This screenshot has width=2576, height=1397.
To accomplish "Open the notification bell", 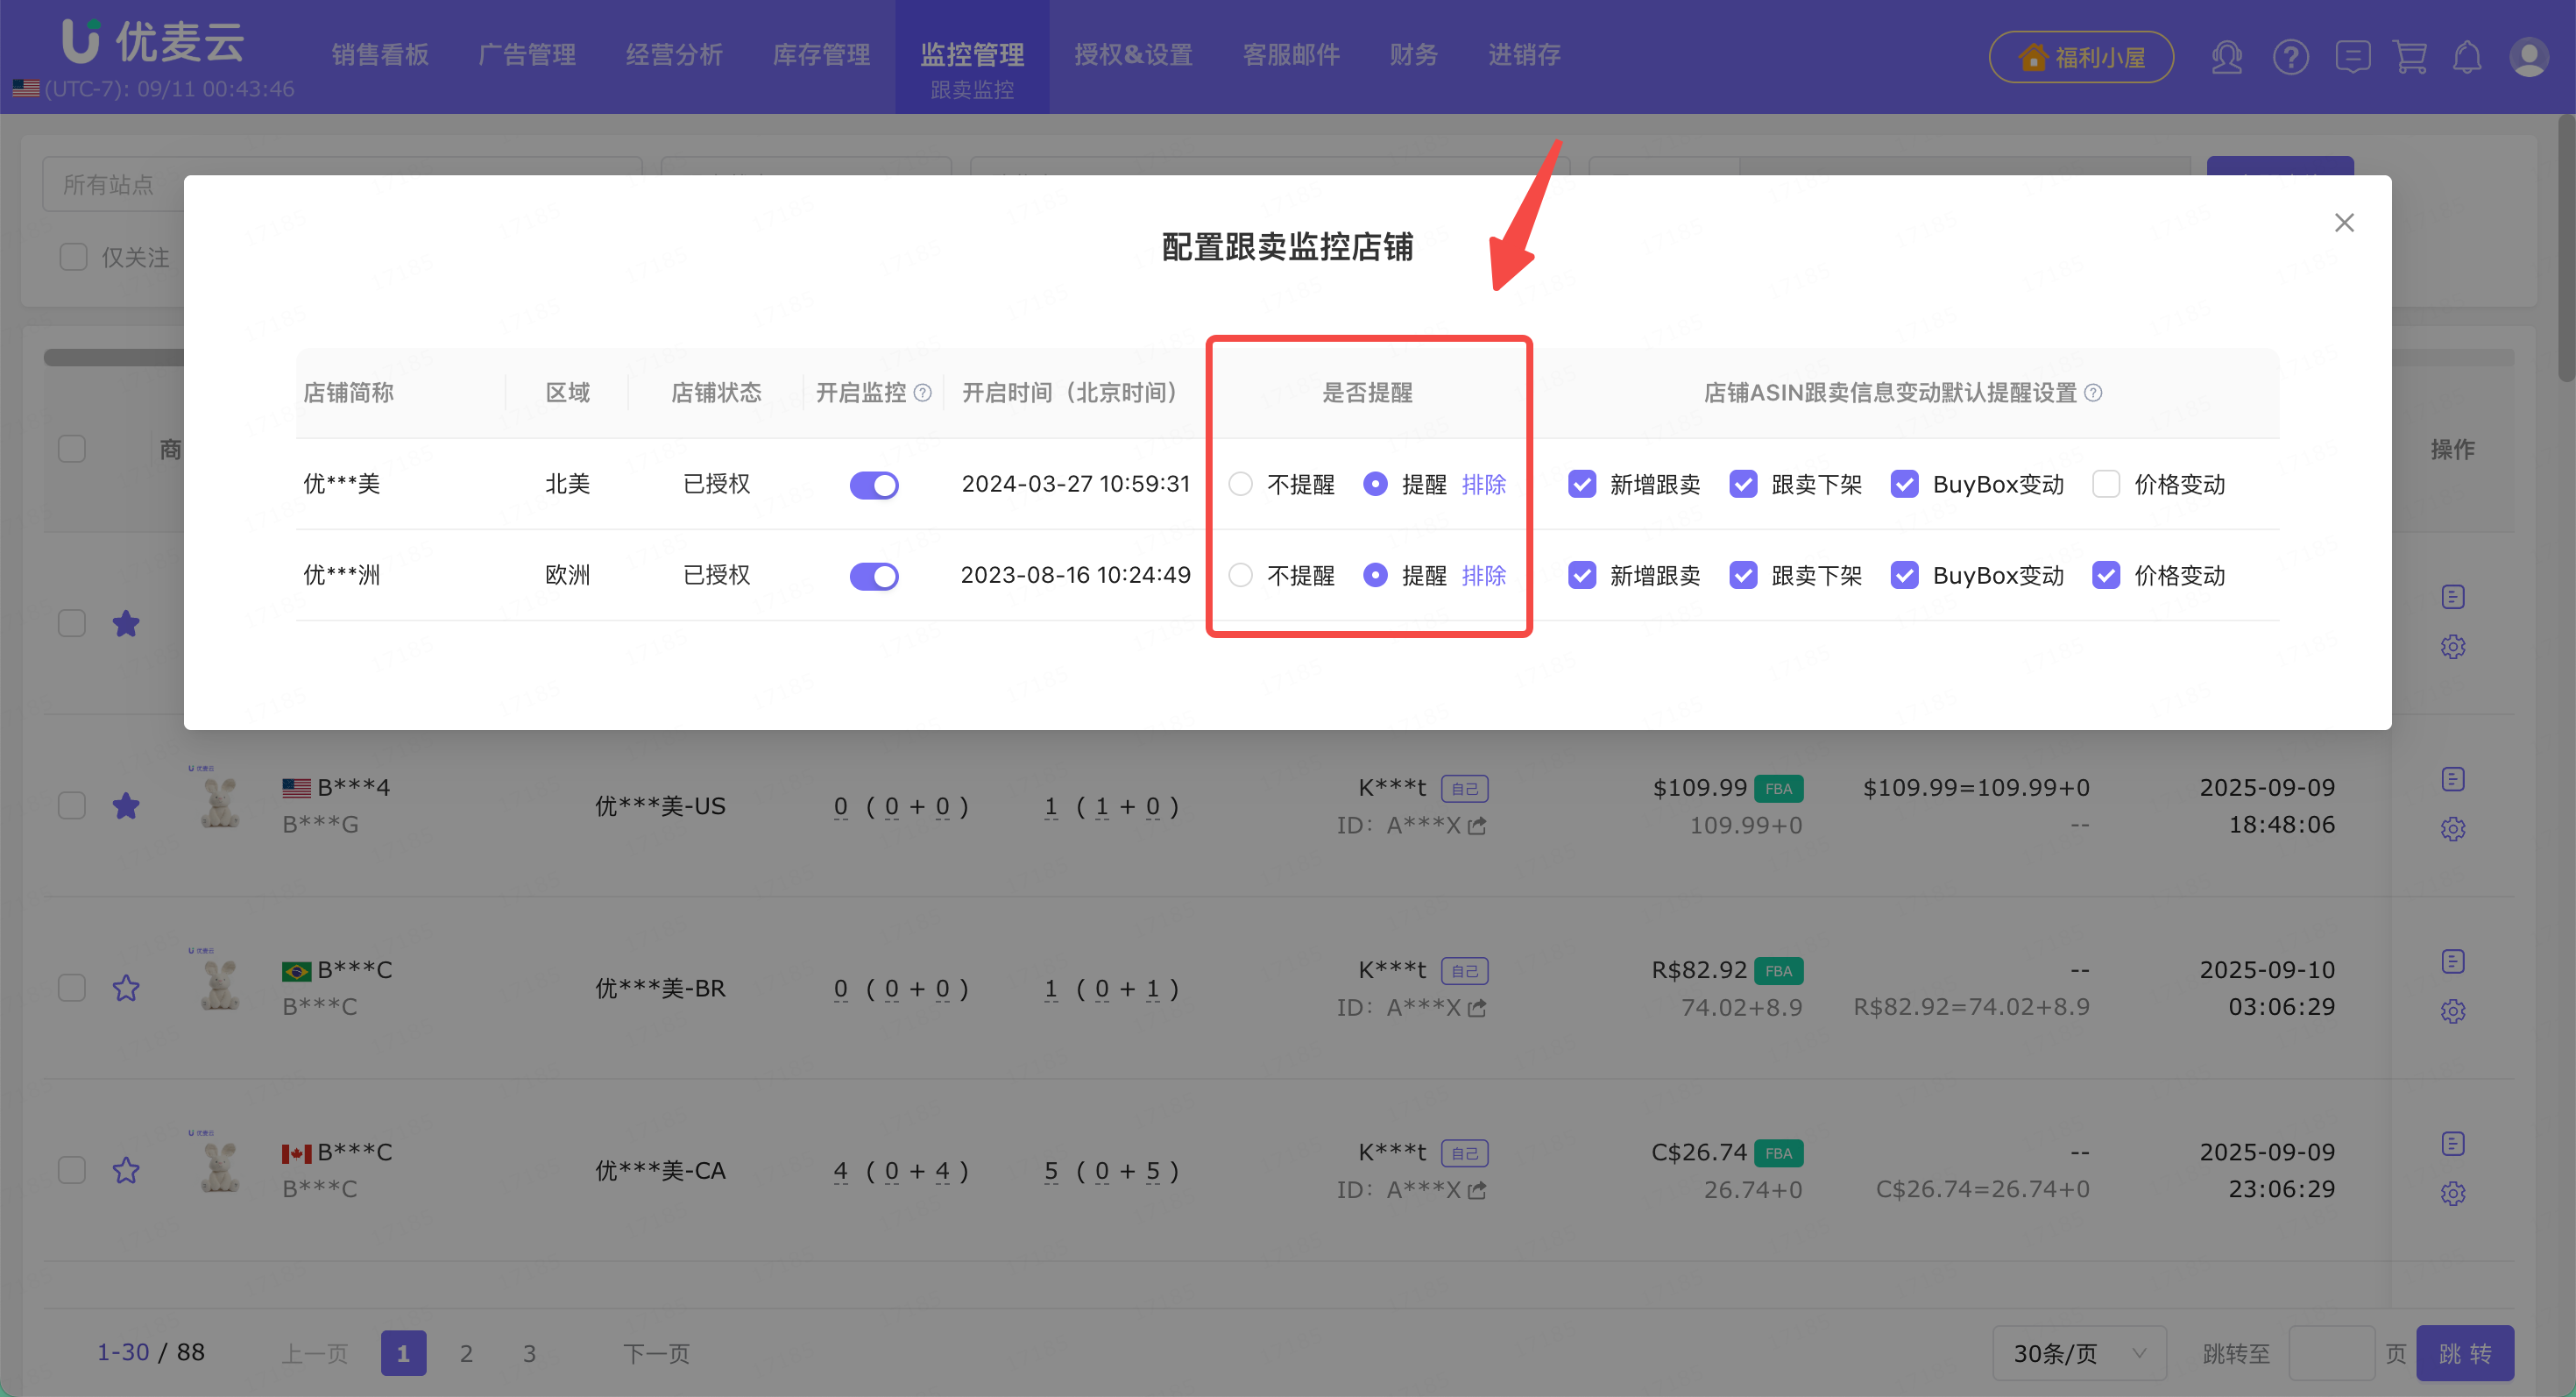I will click(x=2467, y=57).
